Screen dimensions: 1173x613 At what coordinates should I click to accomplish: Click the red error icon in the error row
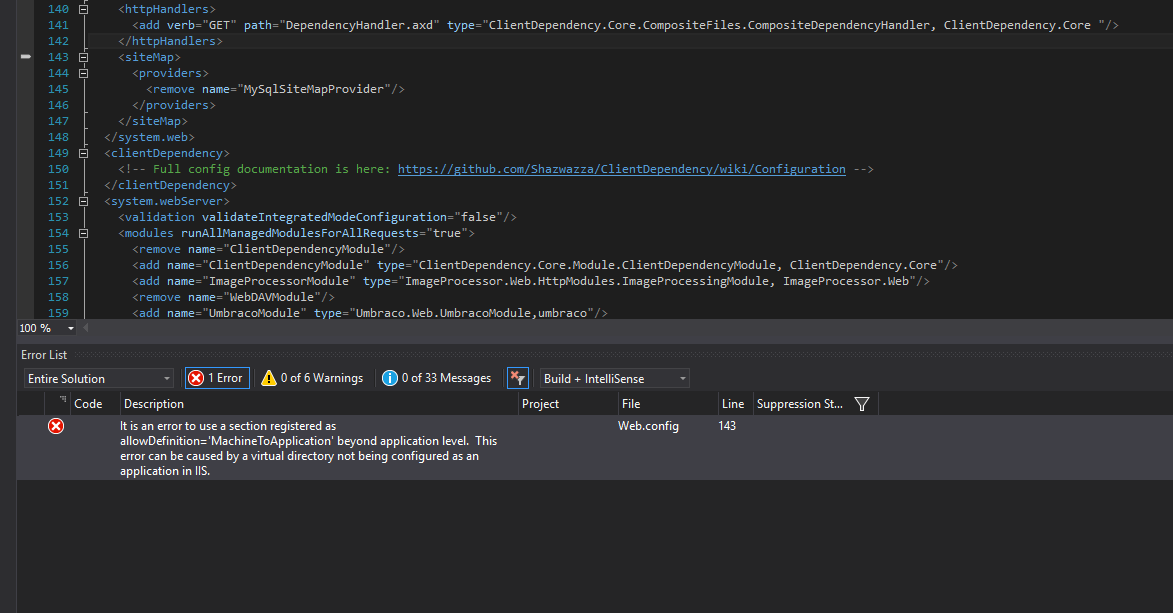pyautogui.click(x=56, y=426)
